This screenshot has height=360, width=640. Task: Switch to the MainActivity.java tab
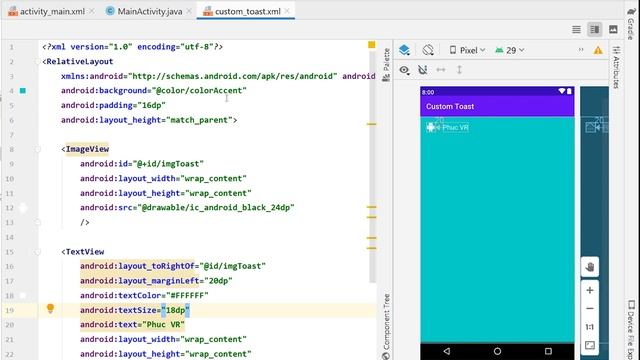[x=144, y=11]
